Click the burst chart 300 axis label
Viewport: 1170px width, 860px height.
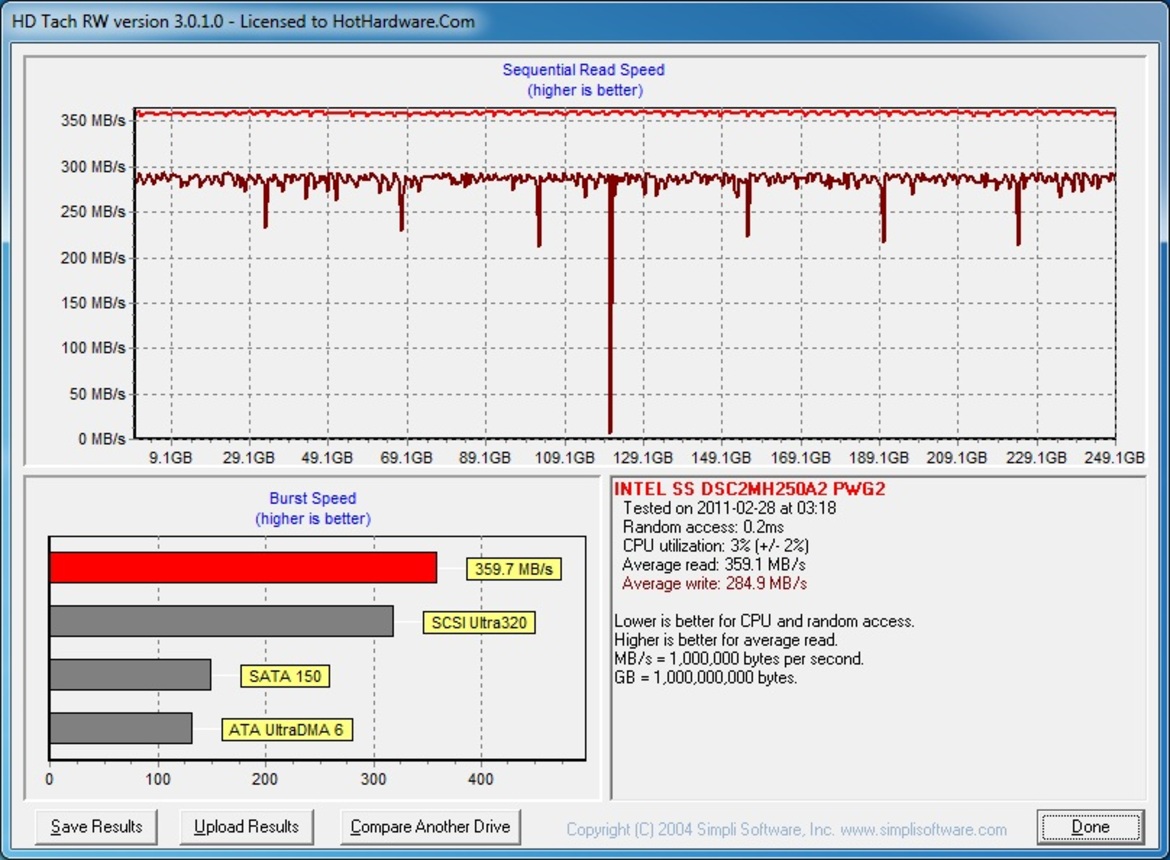[x=373, y=779]
